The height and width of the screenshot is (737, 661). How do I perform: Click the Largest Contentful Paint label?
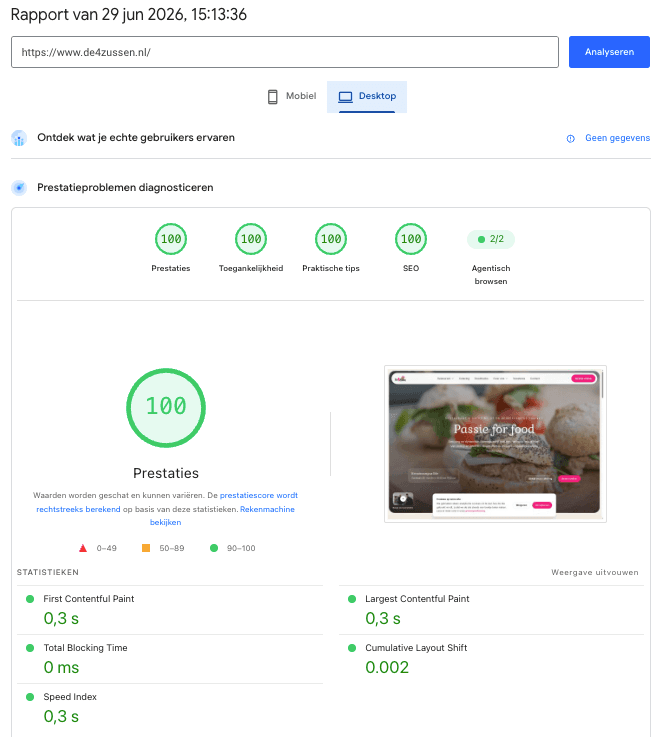pyautogui.click(x=417, y=599)
